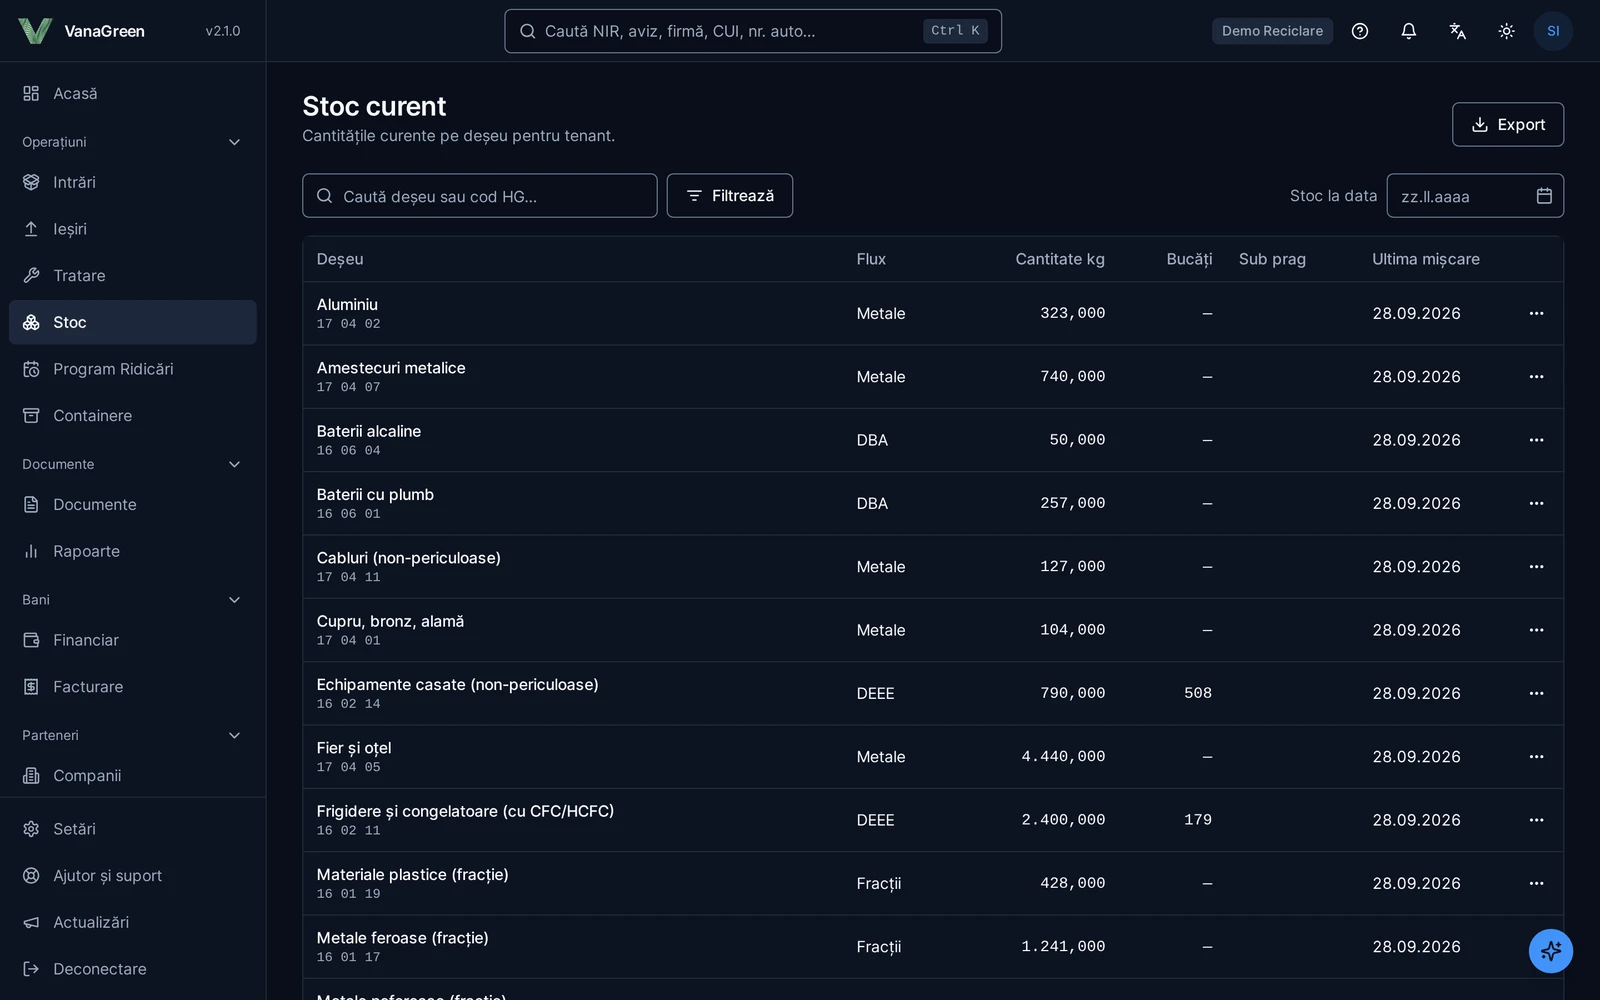This screenshot has height=1000, width=1600.
Task: Open the AI assistant sparkle button
Action: (1551, 951)
